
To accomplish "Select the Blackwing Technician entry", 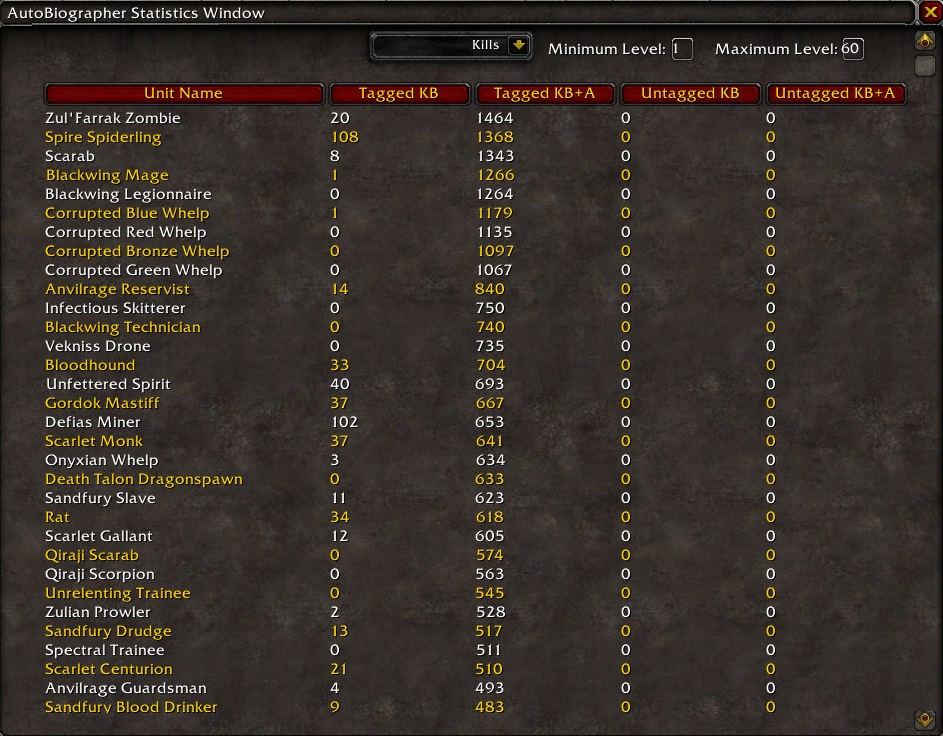I will (123, 327).
